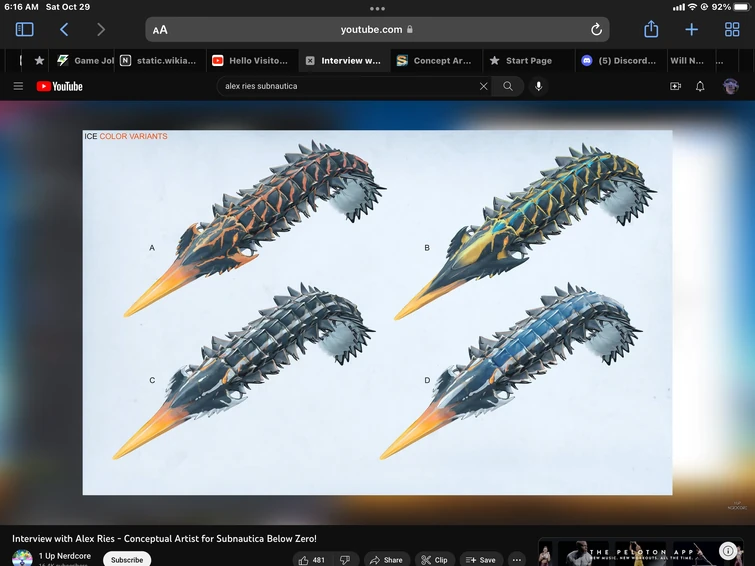Open the YouTube hamburger menu
The image size is (755, 566).
(x=18, y=86)
